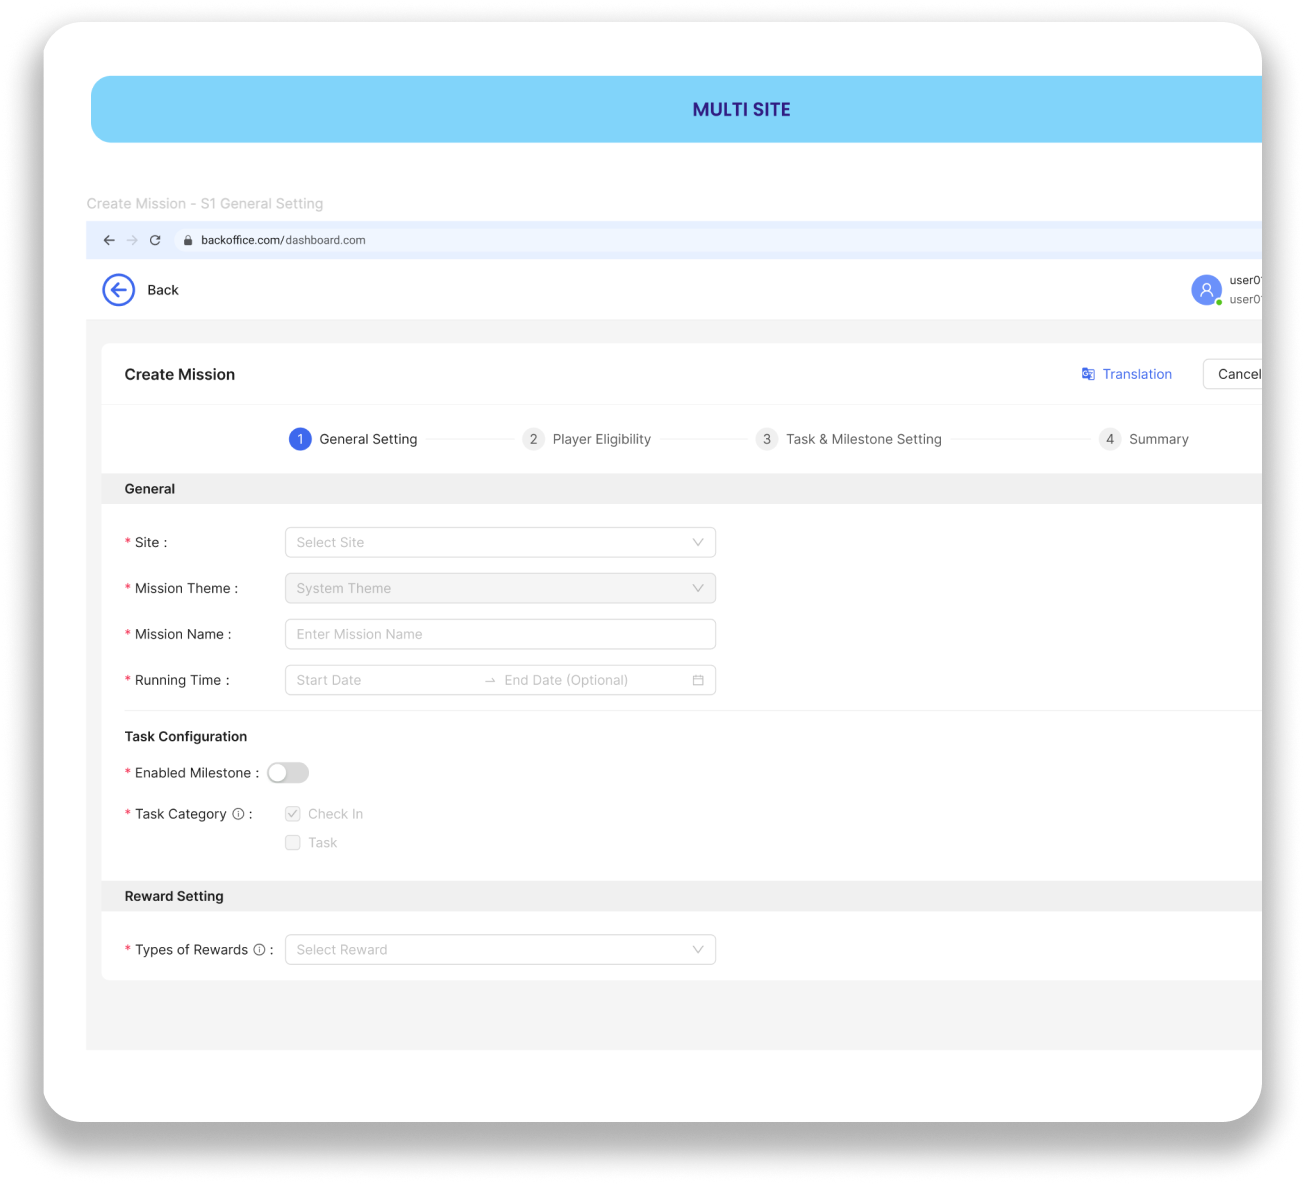Open the calendar icon in Running Time
Viewport: 1304px width, 1184px height.
point(698,680)
